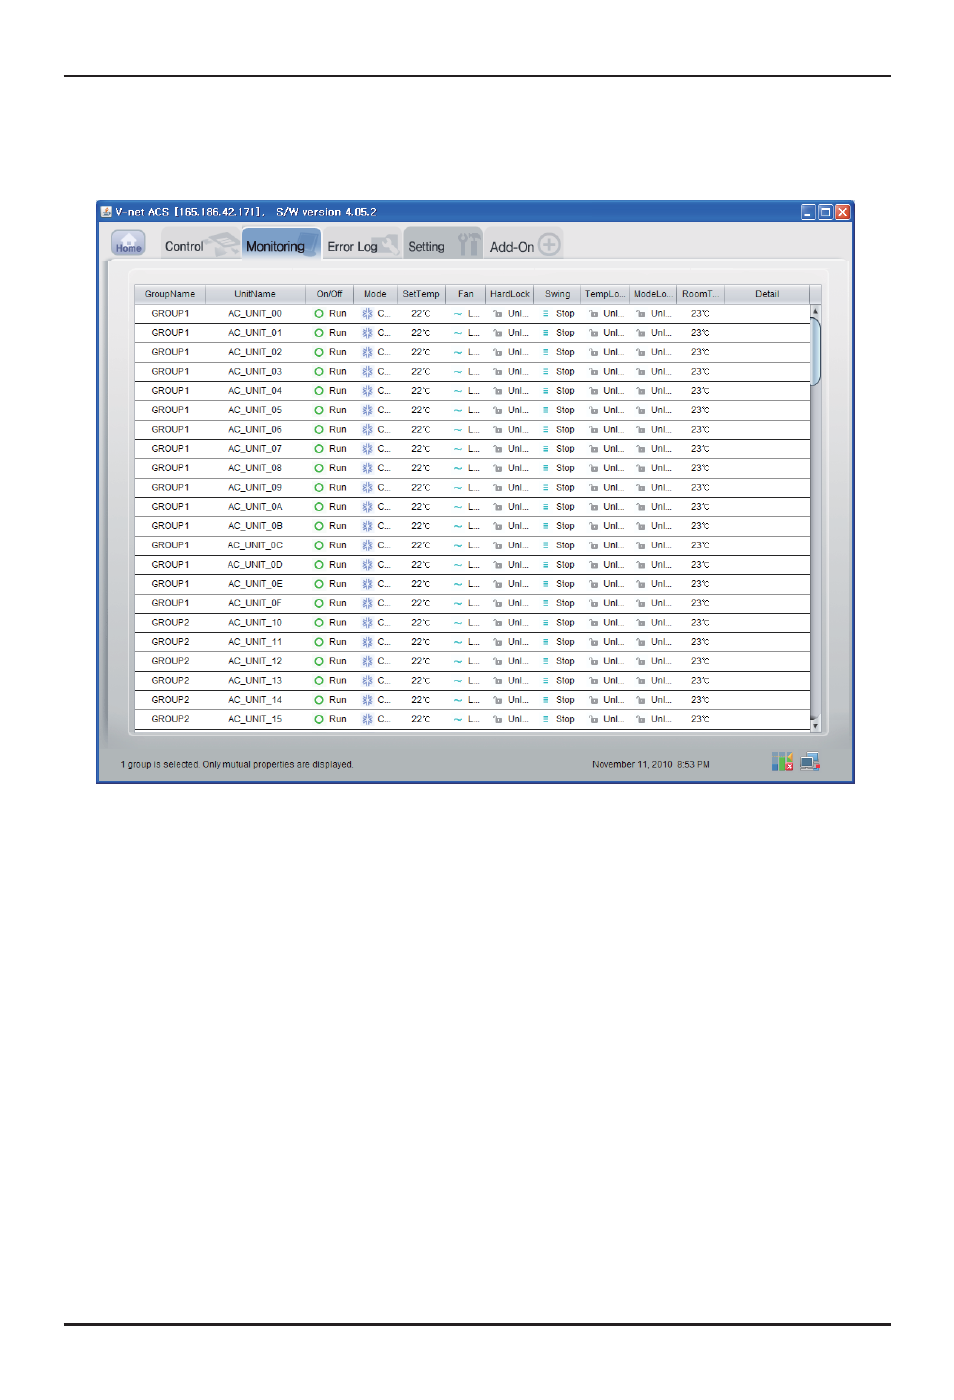Click Run text in AC_UNIT_13 row
The image size is (954, 1400).
coord(338,681)
